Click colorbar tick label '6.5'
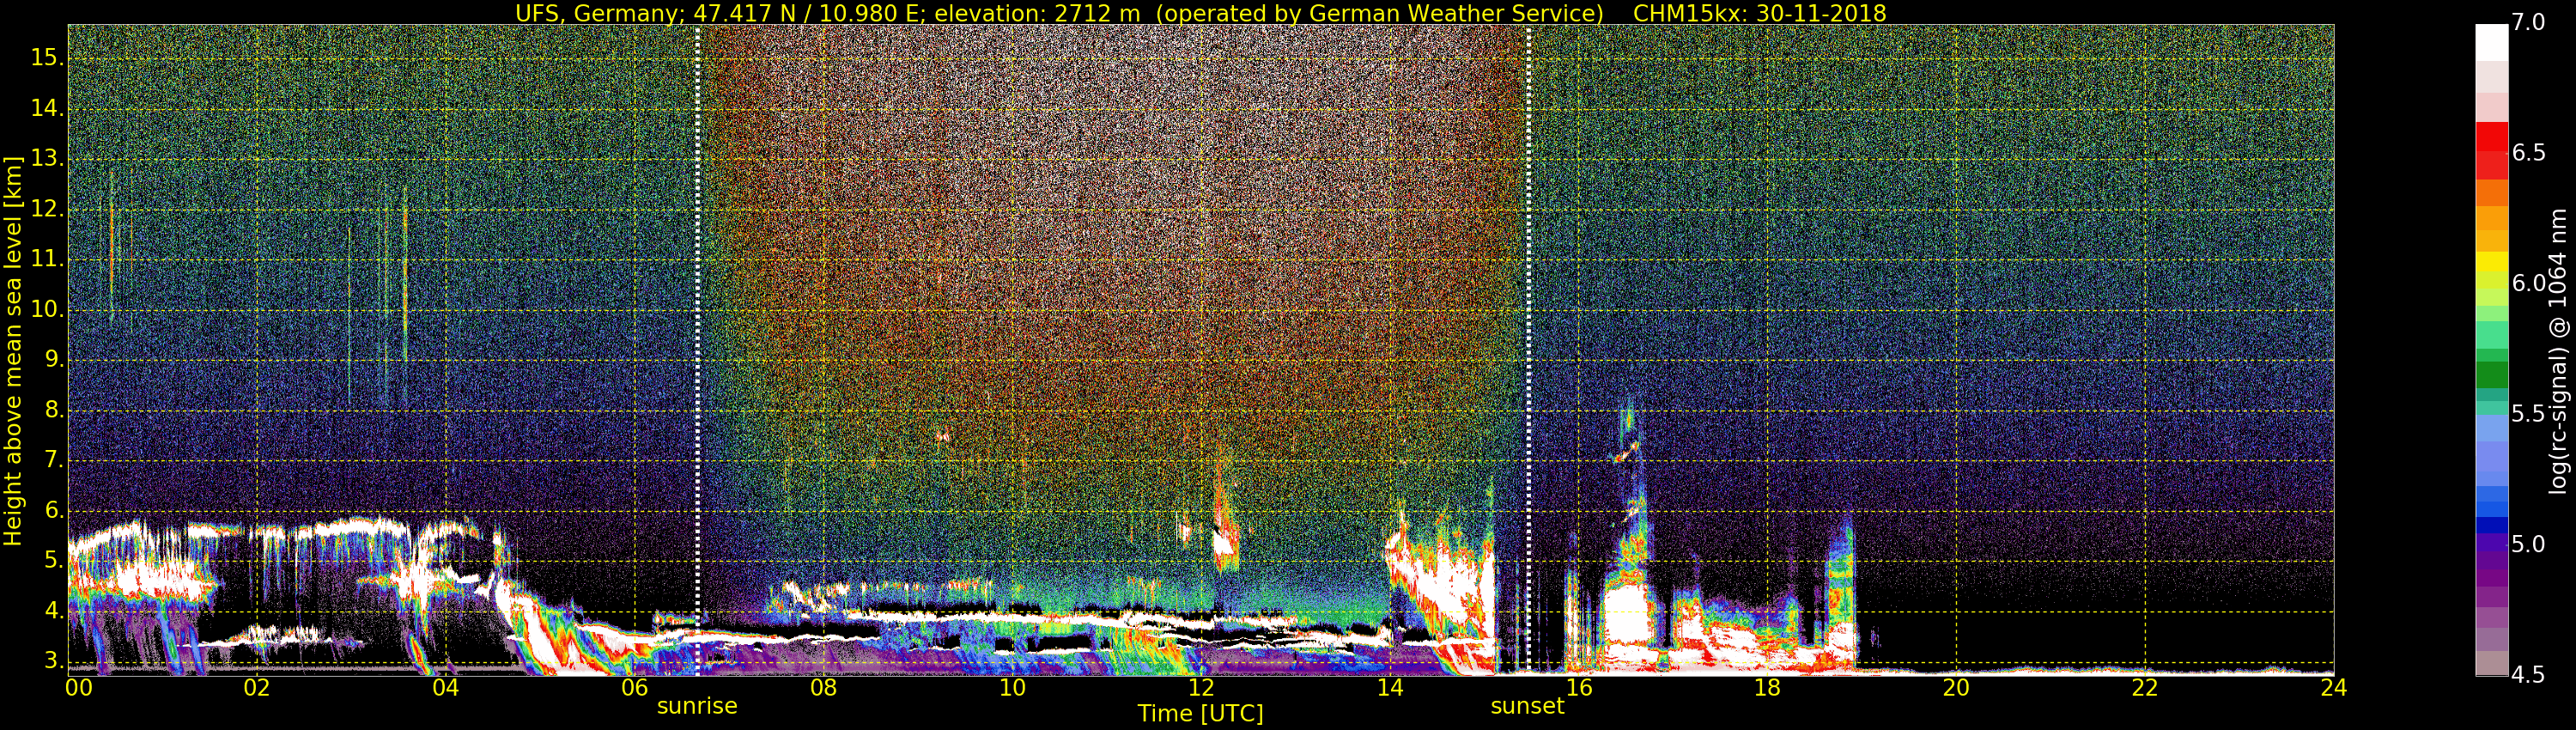Viewport: 2576px width, 730px height. coord(2529,153)
